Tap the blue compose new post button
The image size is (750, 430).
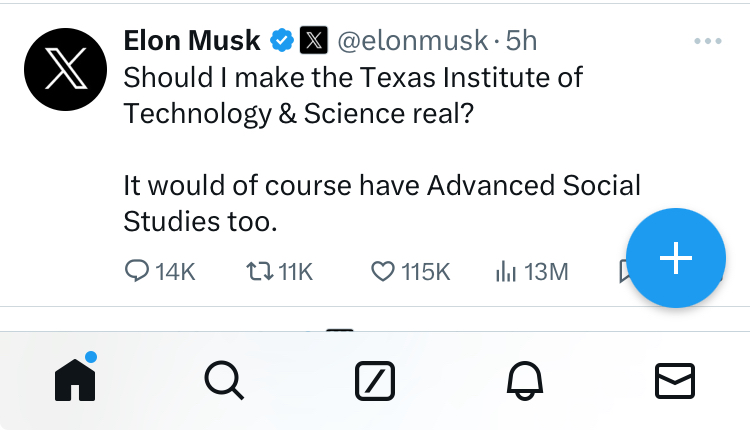click(675, 258)
